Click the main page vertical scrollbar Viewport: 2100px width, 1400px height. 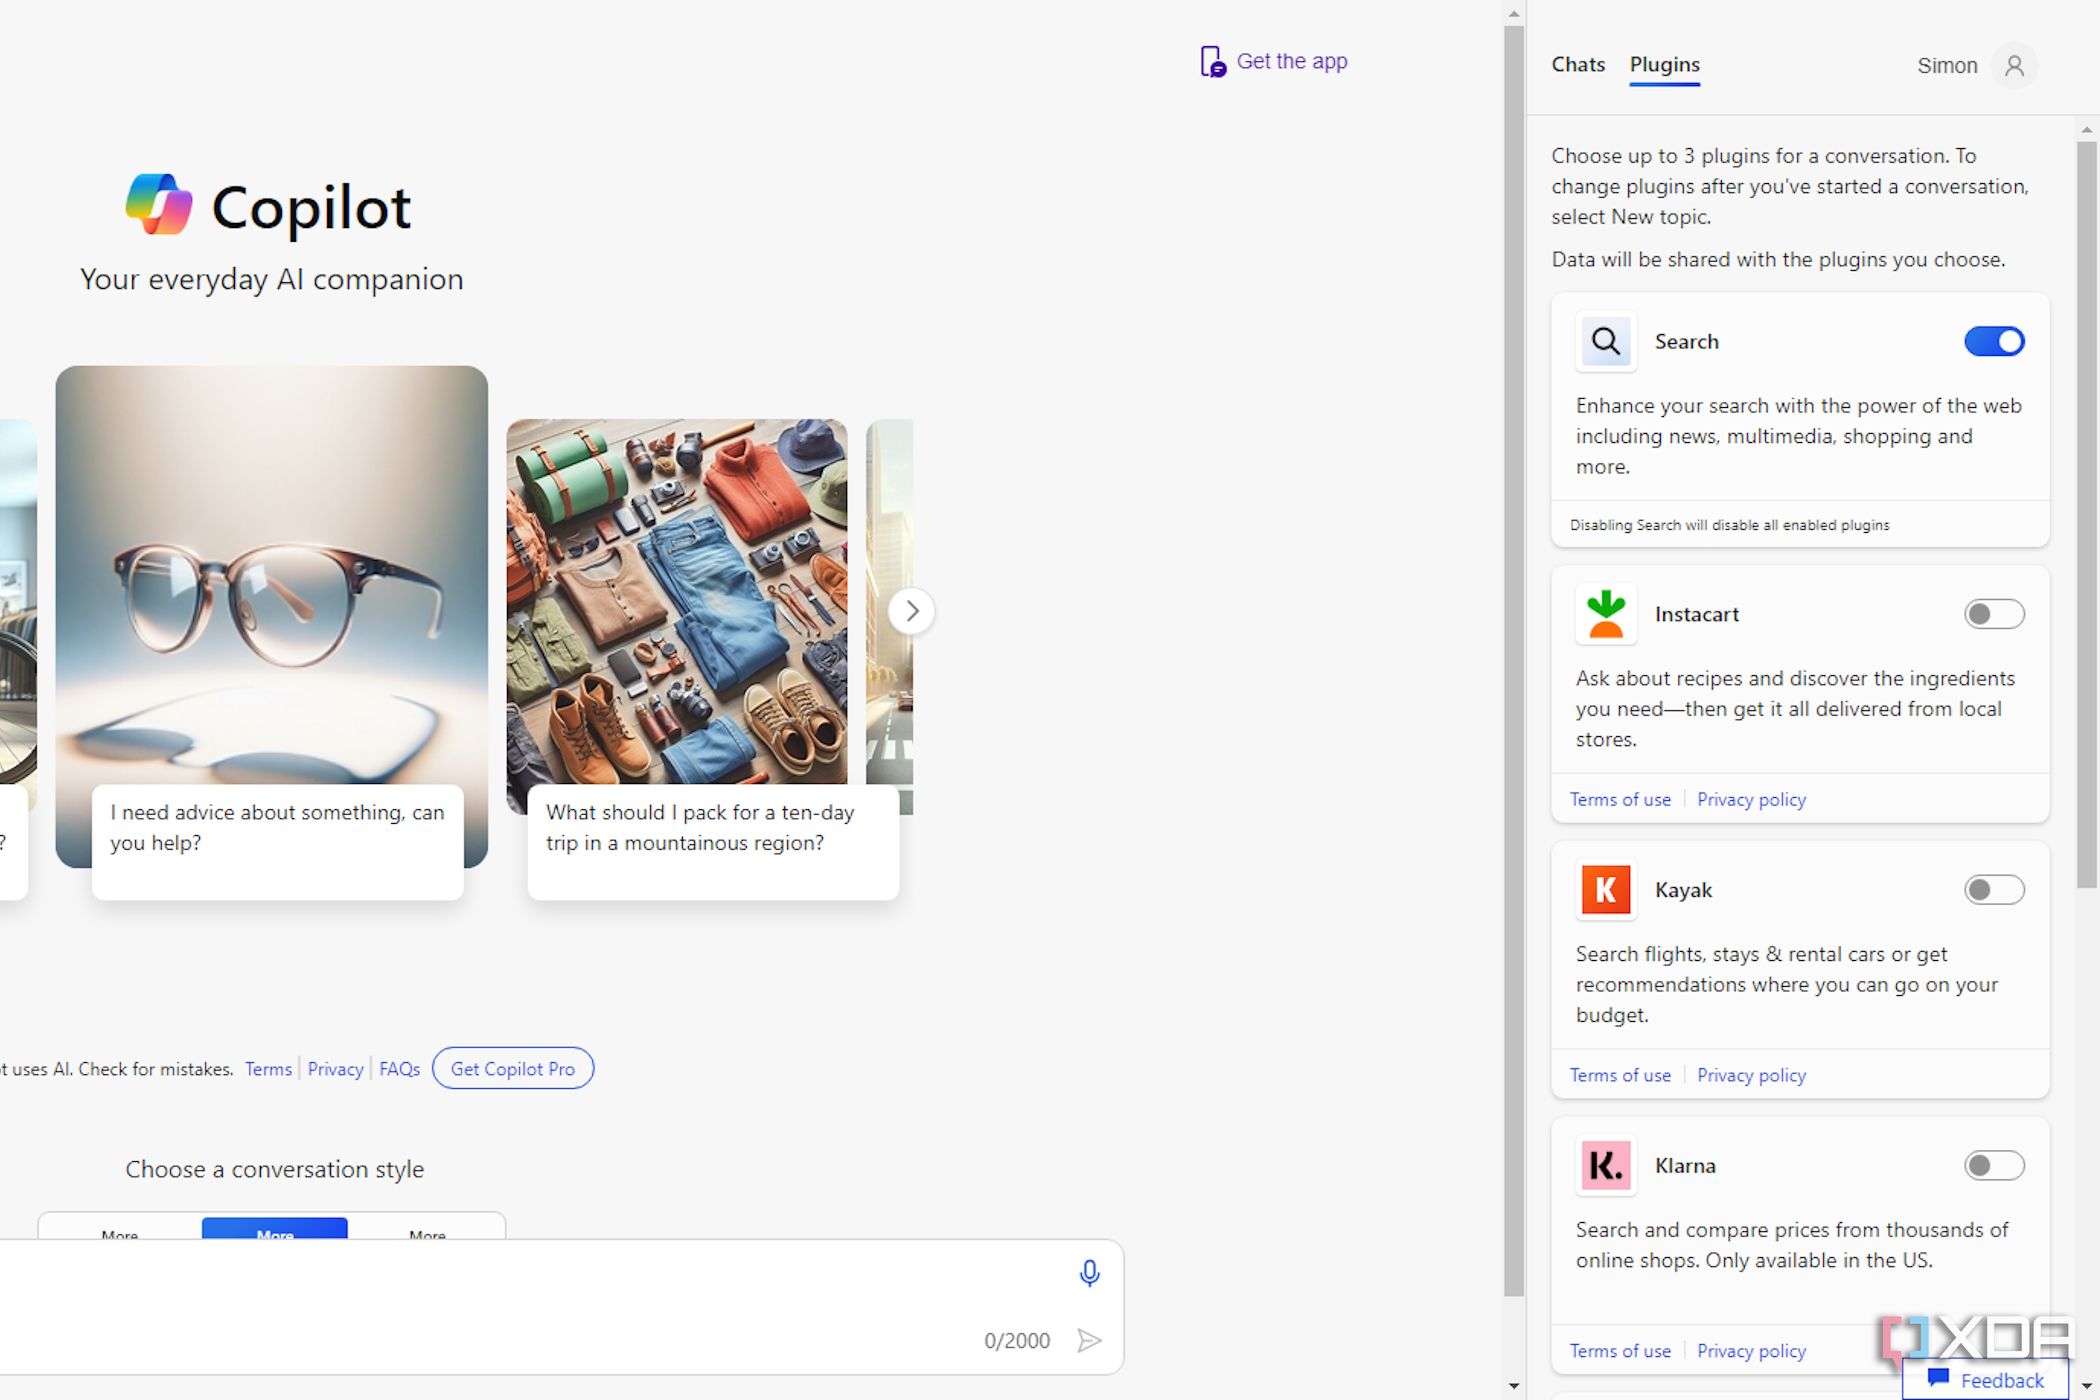(1513, 660)
